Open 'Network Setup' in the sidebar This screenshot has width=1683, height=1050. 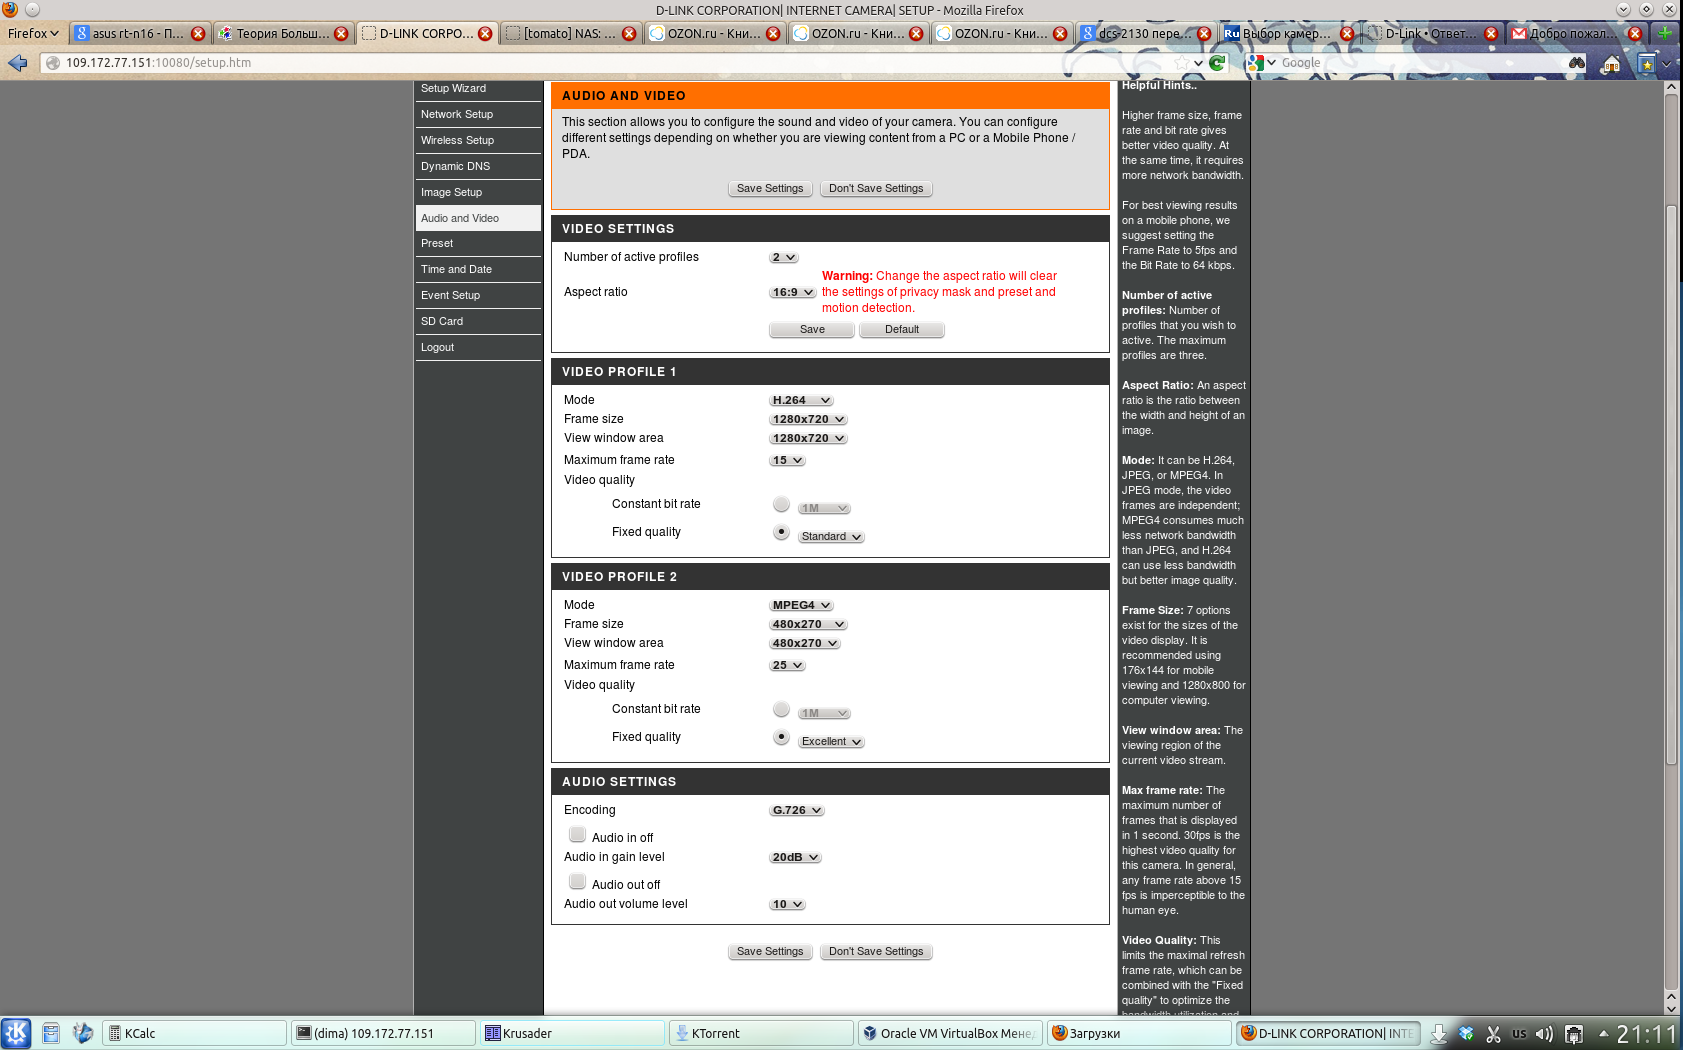478,114
